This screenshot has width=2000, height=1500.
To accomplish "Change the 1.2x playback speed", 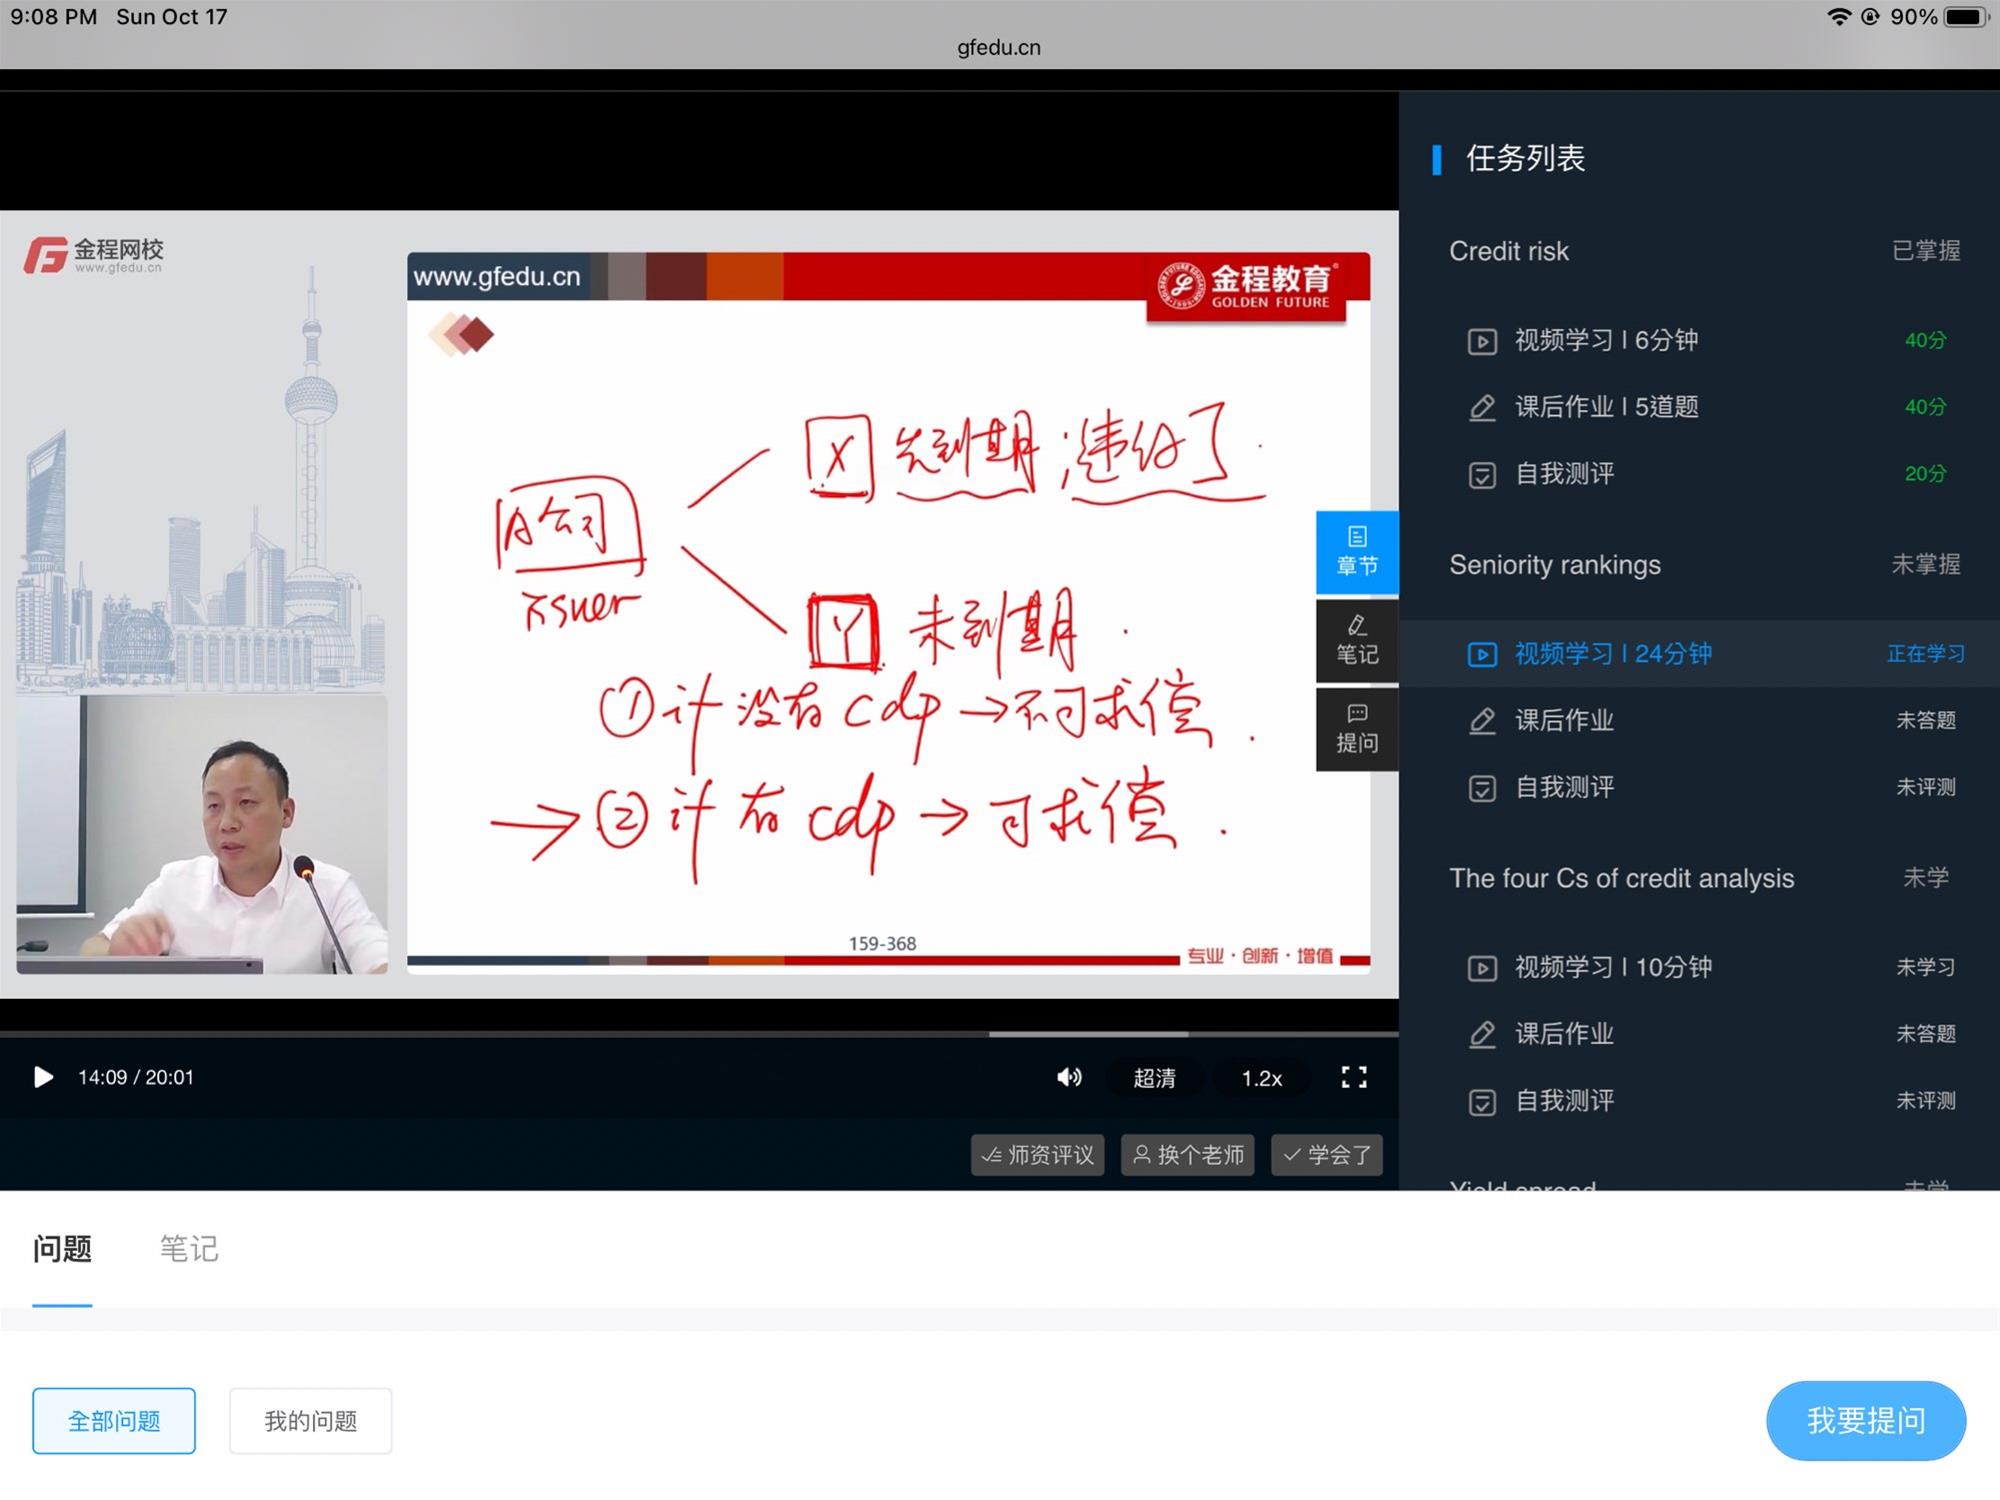I will pyautogui.click(x=1261, y=1078).
